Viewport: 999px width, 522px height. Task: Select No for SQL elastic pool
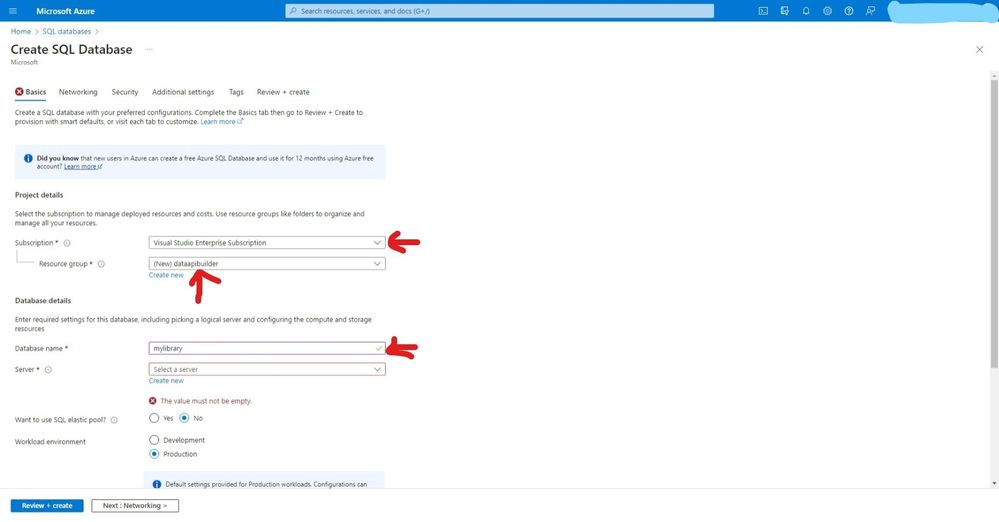tap(184, 418)
